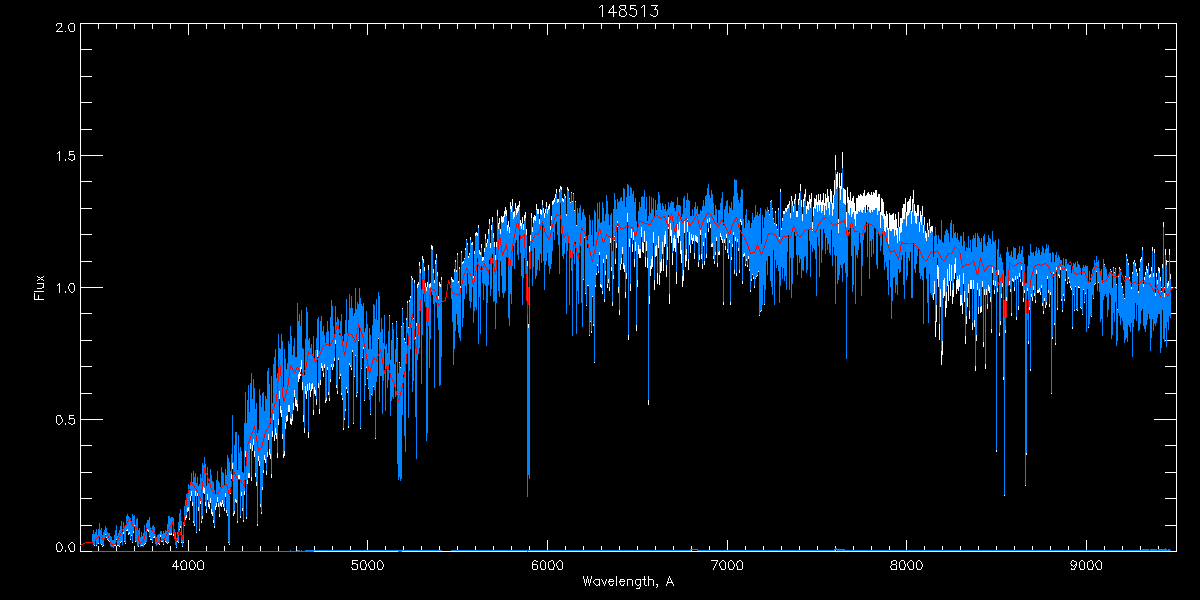Select the 6000 x-axis tick label

[547, 565]
